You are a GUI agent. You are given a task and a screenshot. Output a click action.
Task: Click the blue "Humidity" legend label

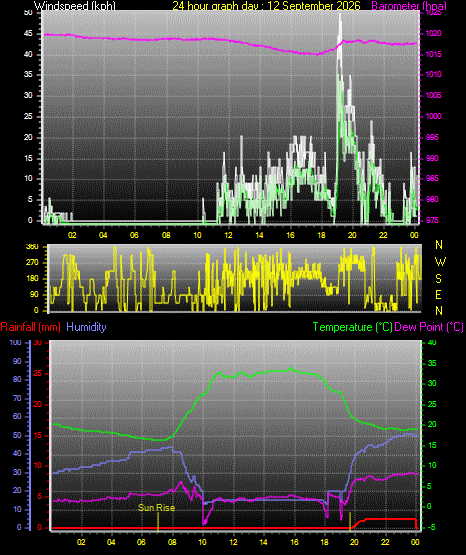point(86,327)
